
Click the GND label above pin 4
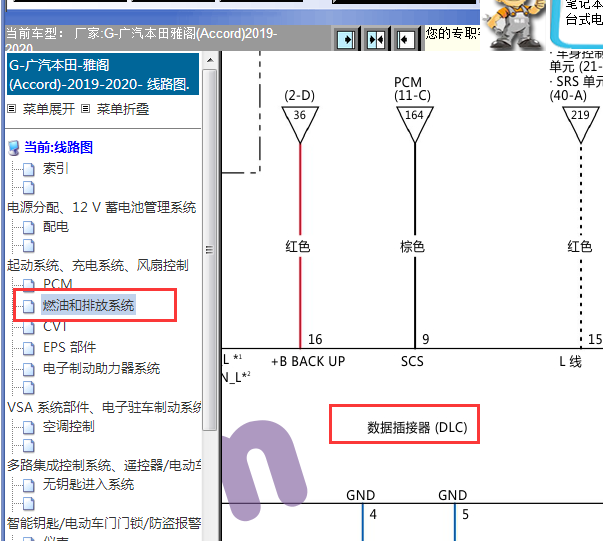pos(360,495)
